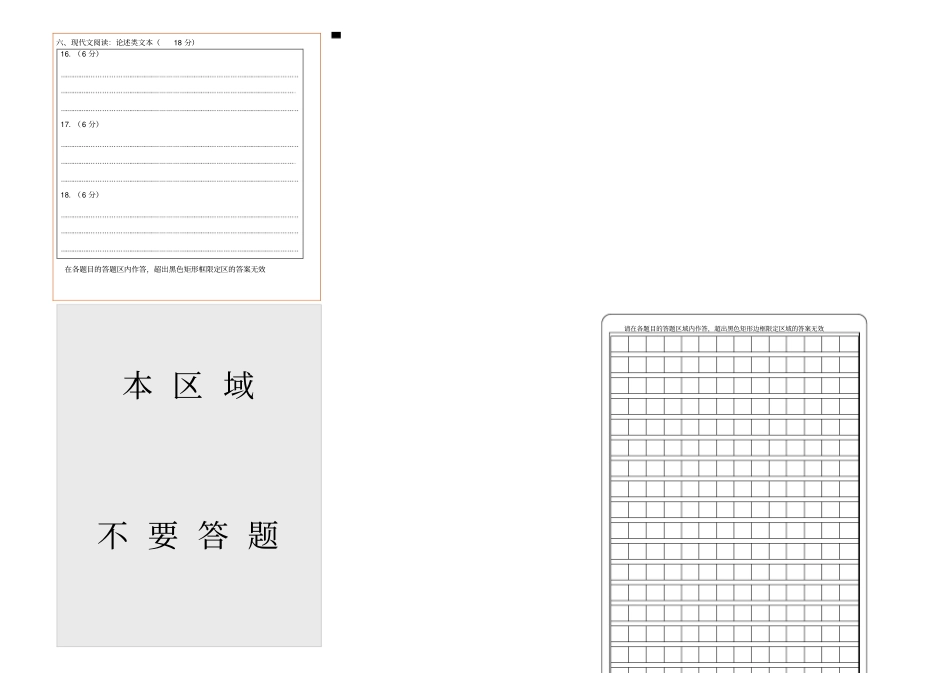
Task: Click the note '在各题目的答题区内作答'
Action: click(x=106, y=270)
